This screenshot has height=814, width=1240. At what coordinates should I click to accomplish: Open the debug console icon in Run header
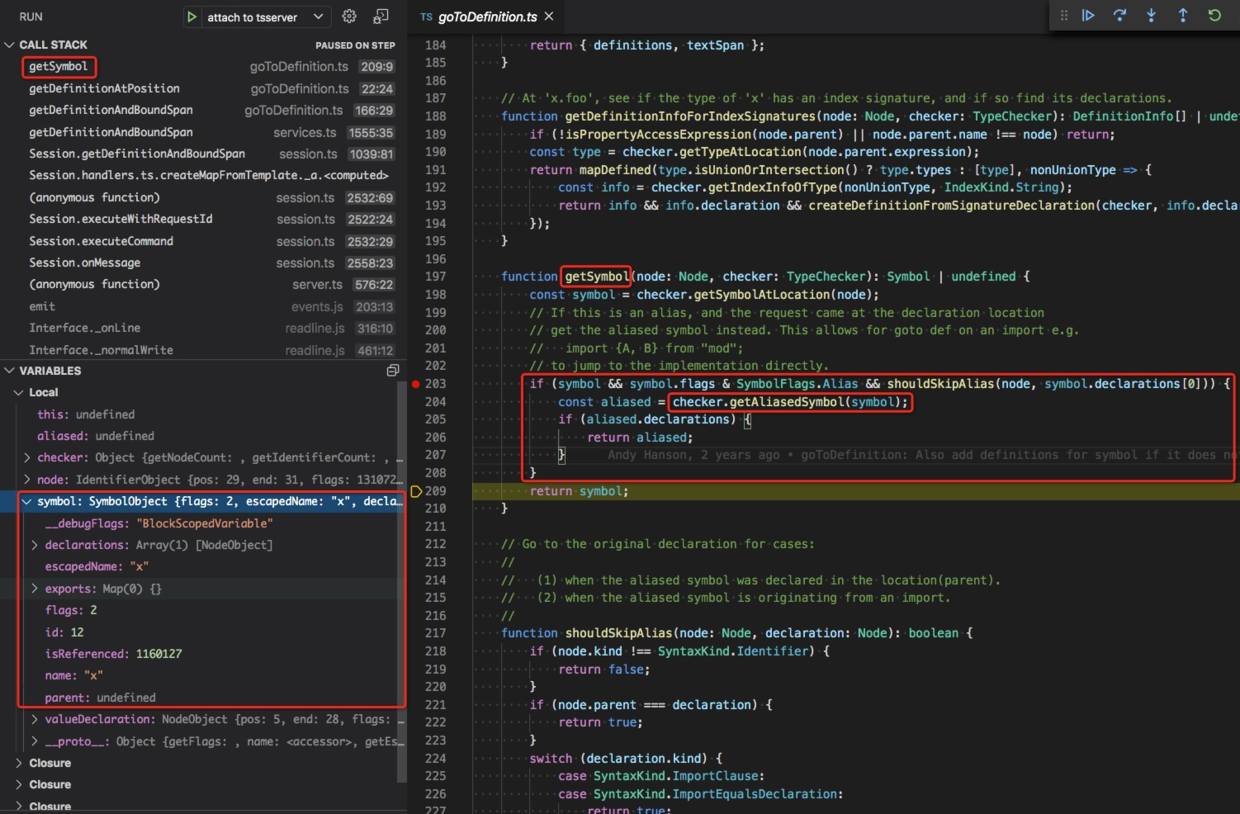tap(381, 17)
